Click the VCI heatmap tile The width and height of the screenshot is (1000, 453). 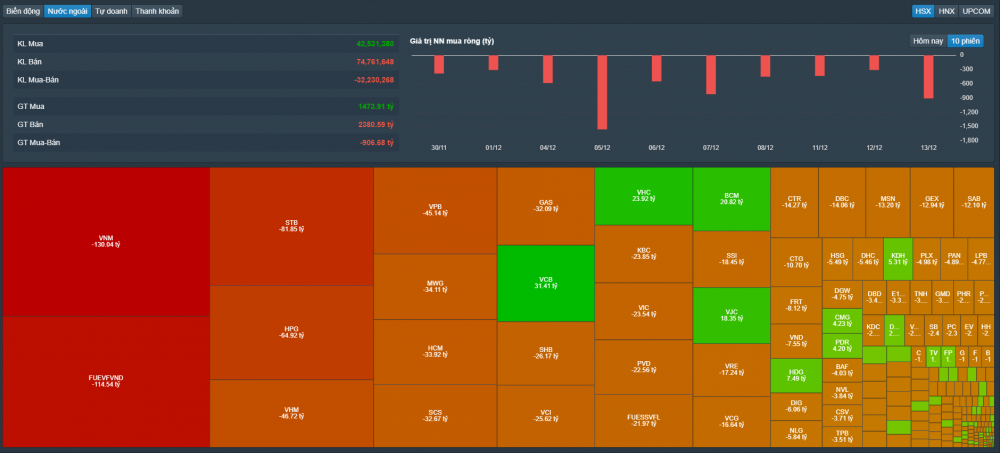pyautogui.click(x=545, y=416)
